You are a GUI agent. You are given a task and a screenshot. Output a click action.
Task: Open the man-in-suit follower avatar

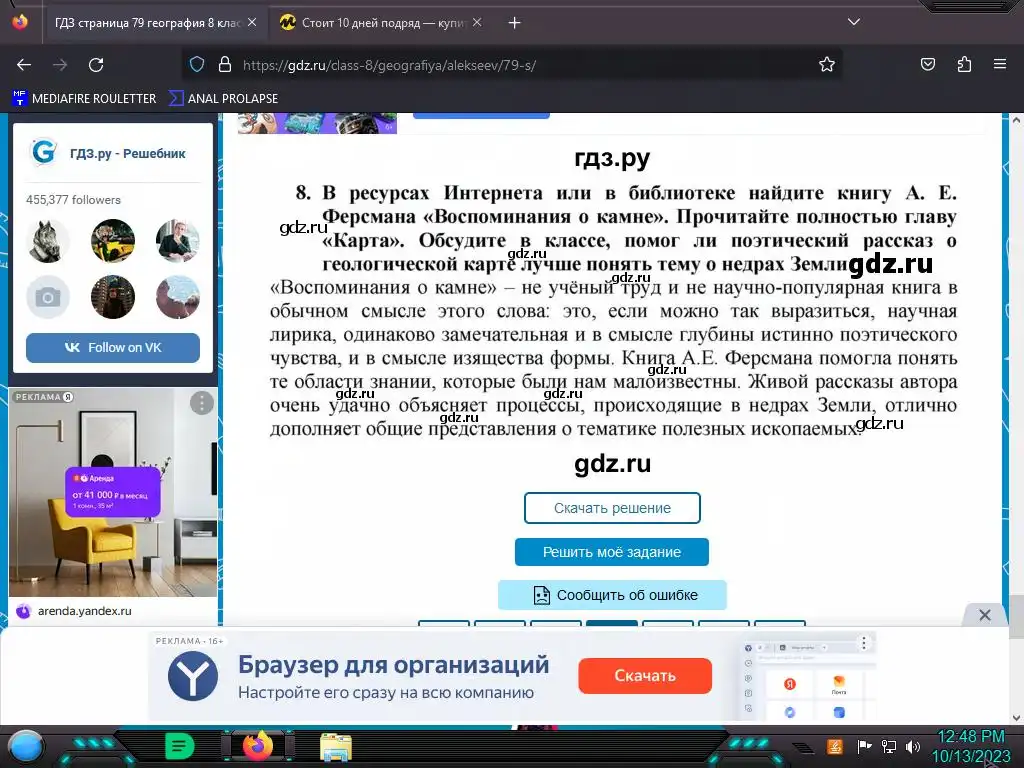(x=178, y=241)
